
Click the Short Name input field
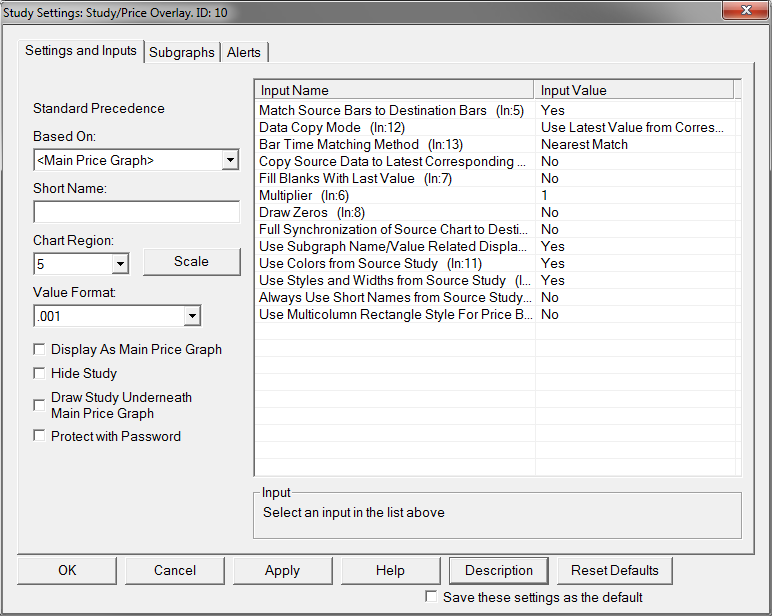point(136,212)
